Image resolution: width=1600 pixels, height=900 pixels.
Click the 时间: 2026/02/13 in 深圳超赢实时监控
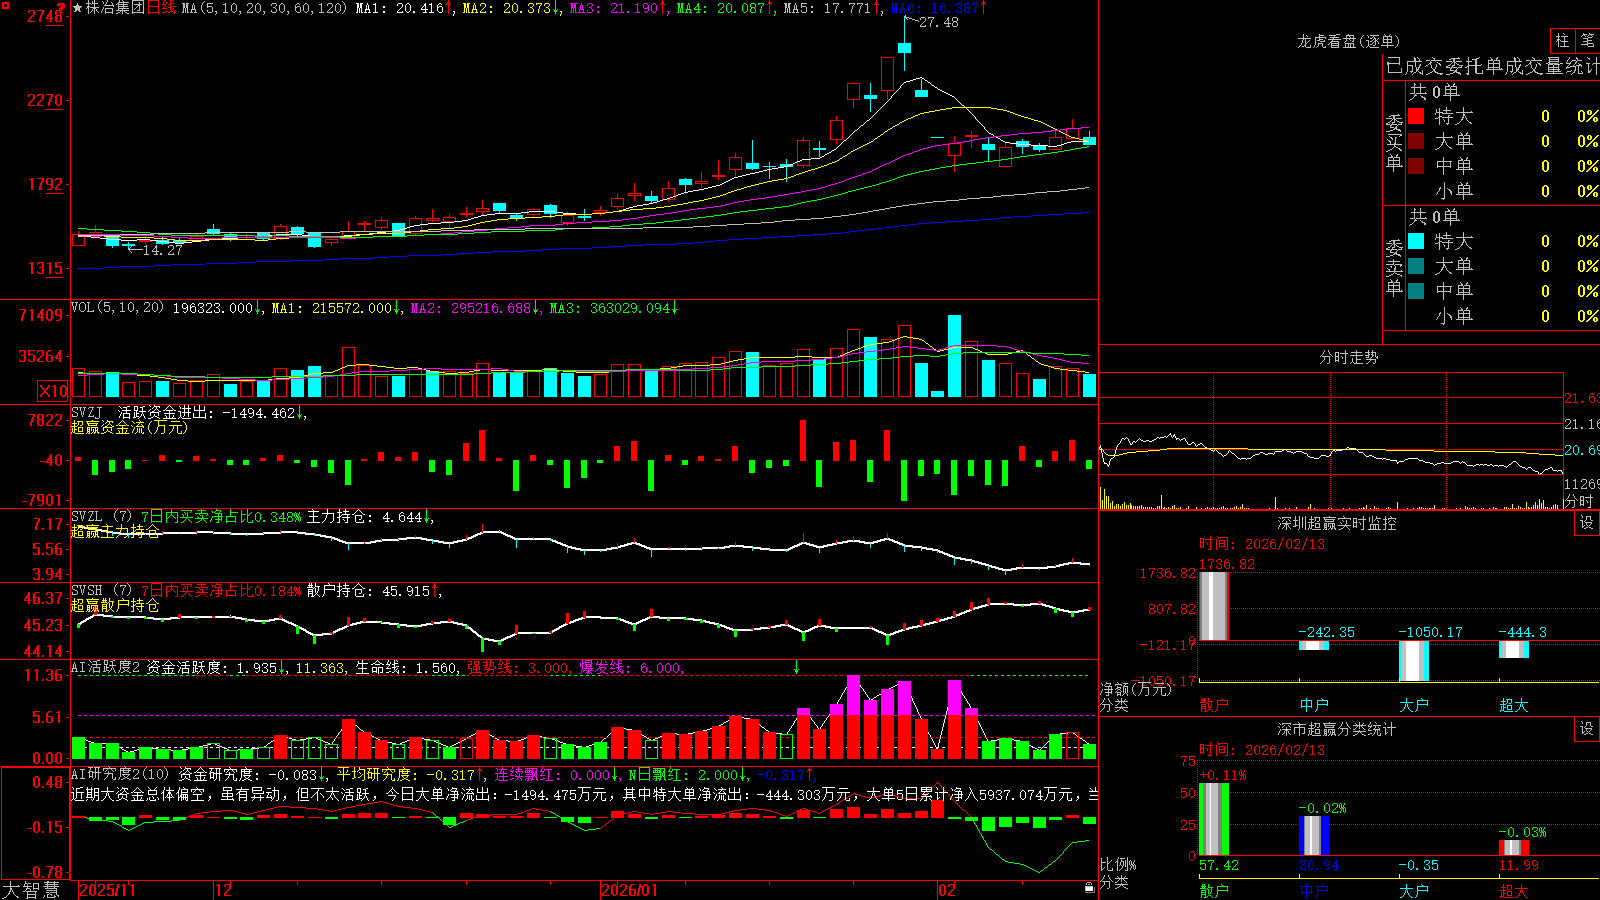pos(1262,544)
